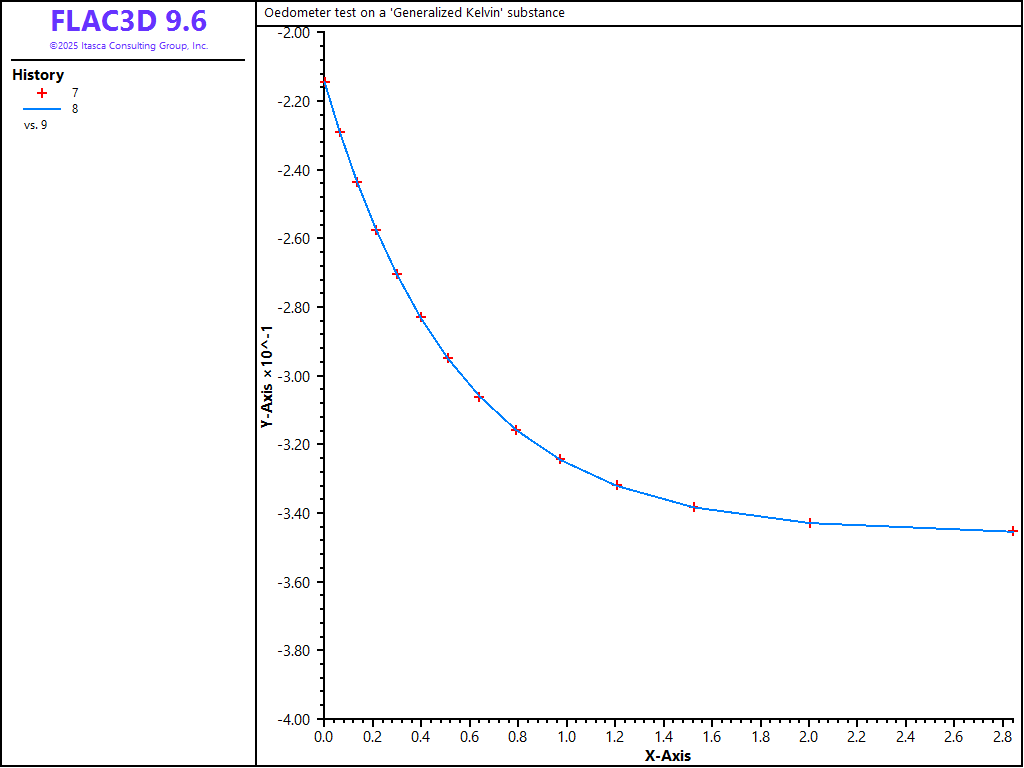Click the data marker near x = 1.2
Viewport: 1024px width, 768px height.
click(617, 485)
